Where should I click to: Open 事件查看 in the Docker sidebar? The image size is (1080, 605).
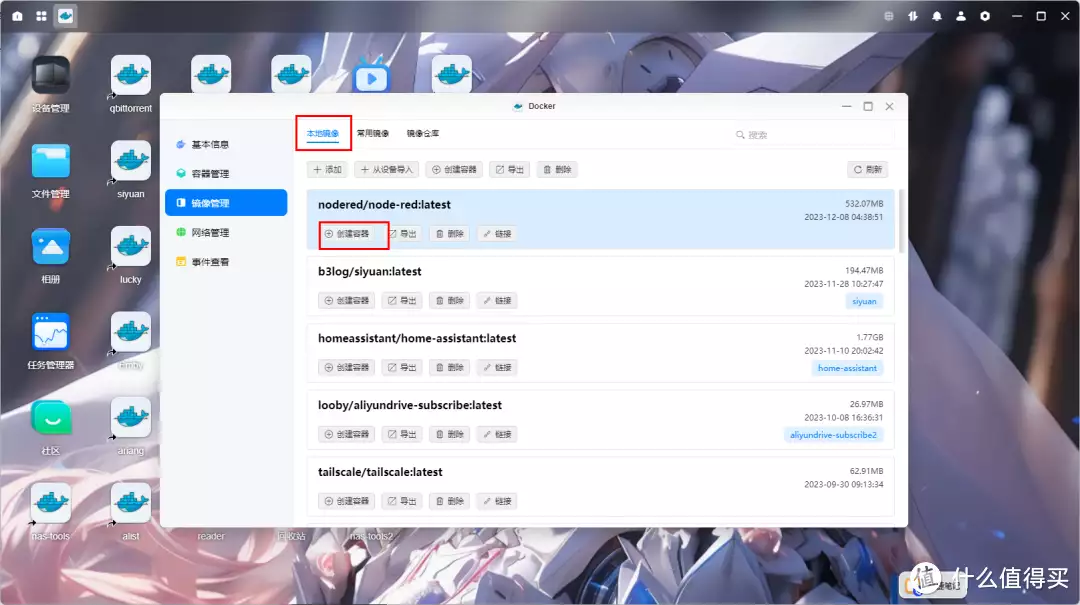(209, 262)
